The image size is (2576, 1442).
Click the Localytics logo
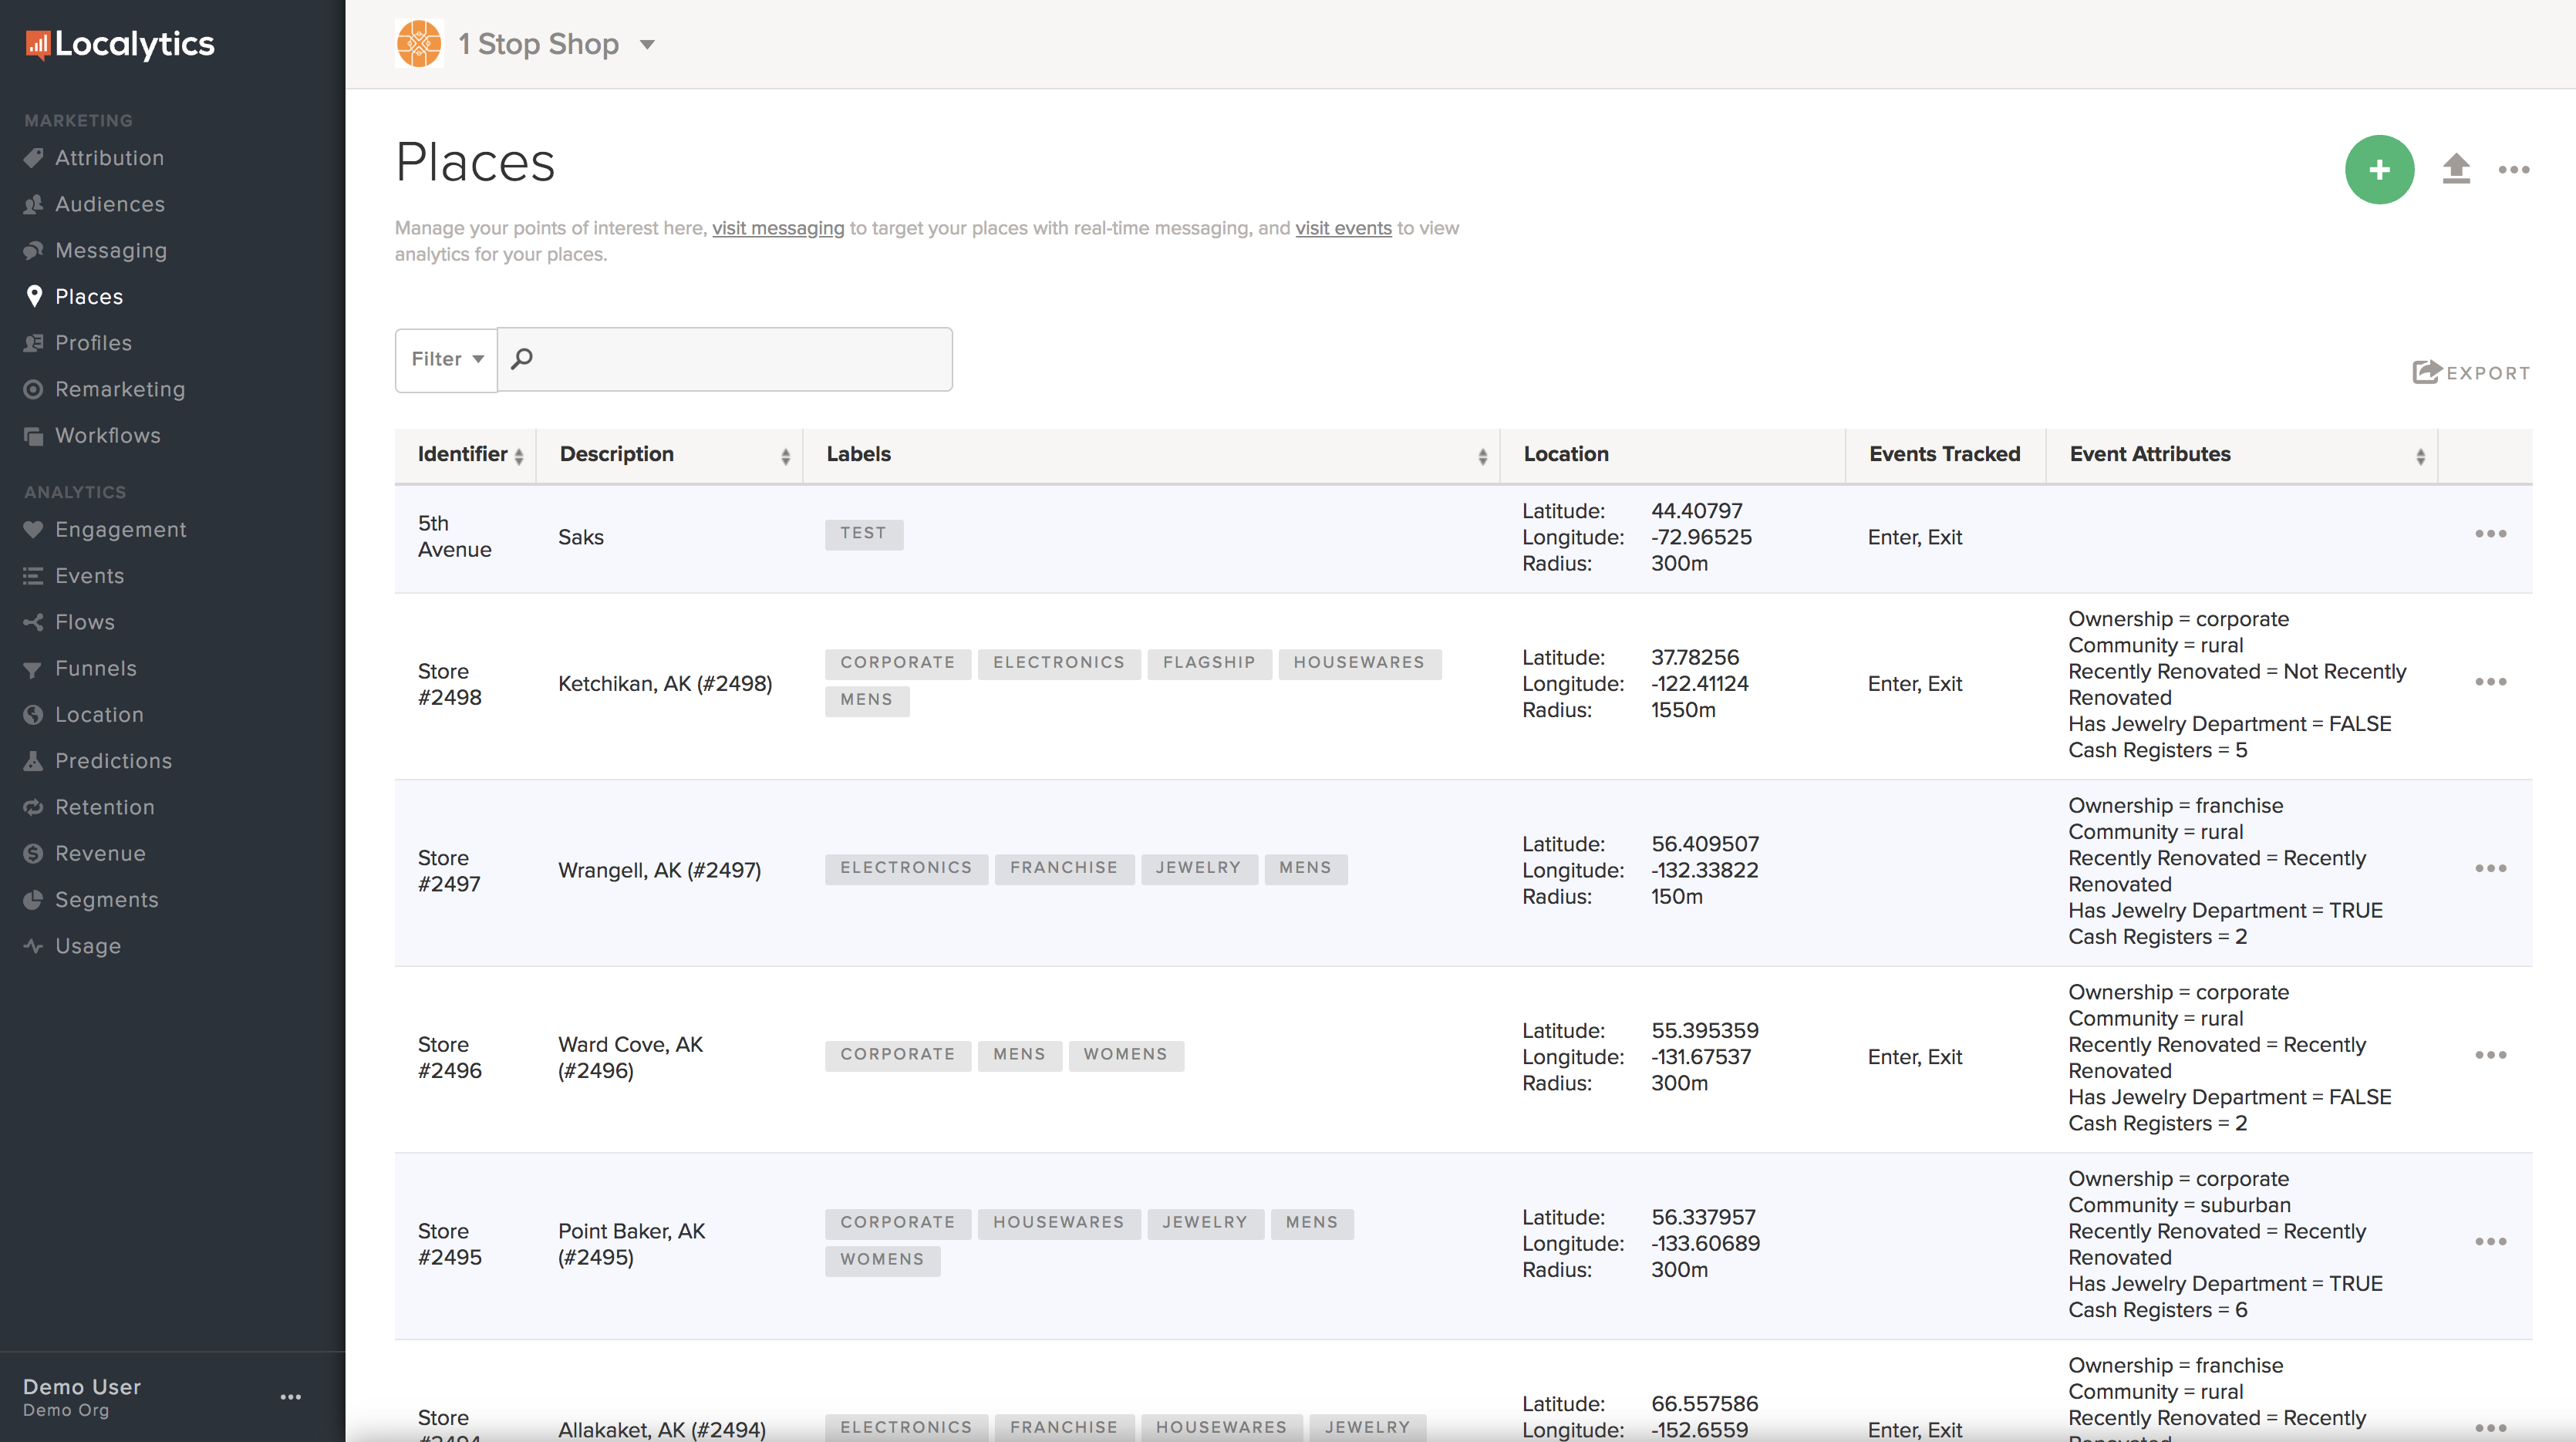click(x=120, y=44)
